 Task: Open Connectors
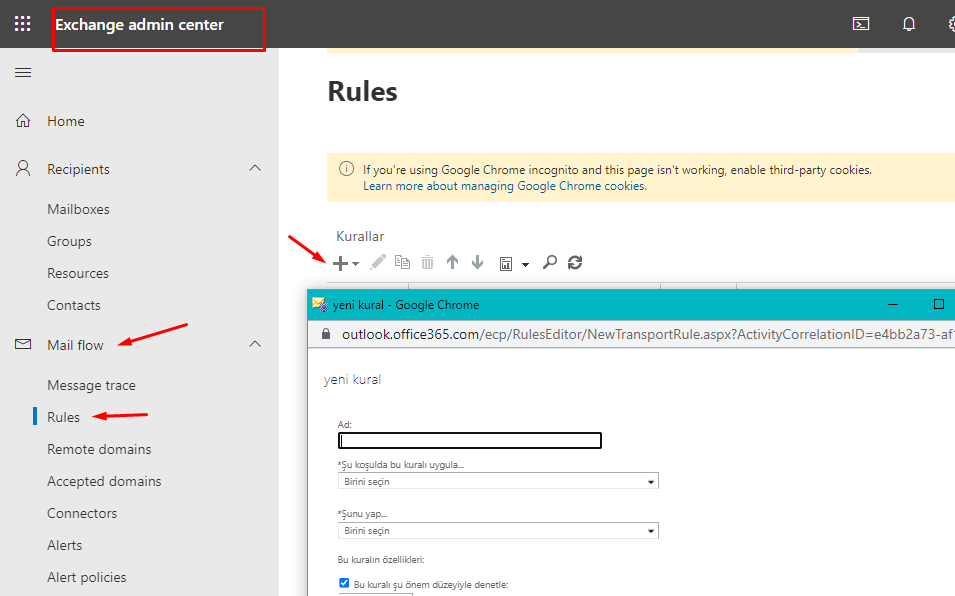82,513
